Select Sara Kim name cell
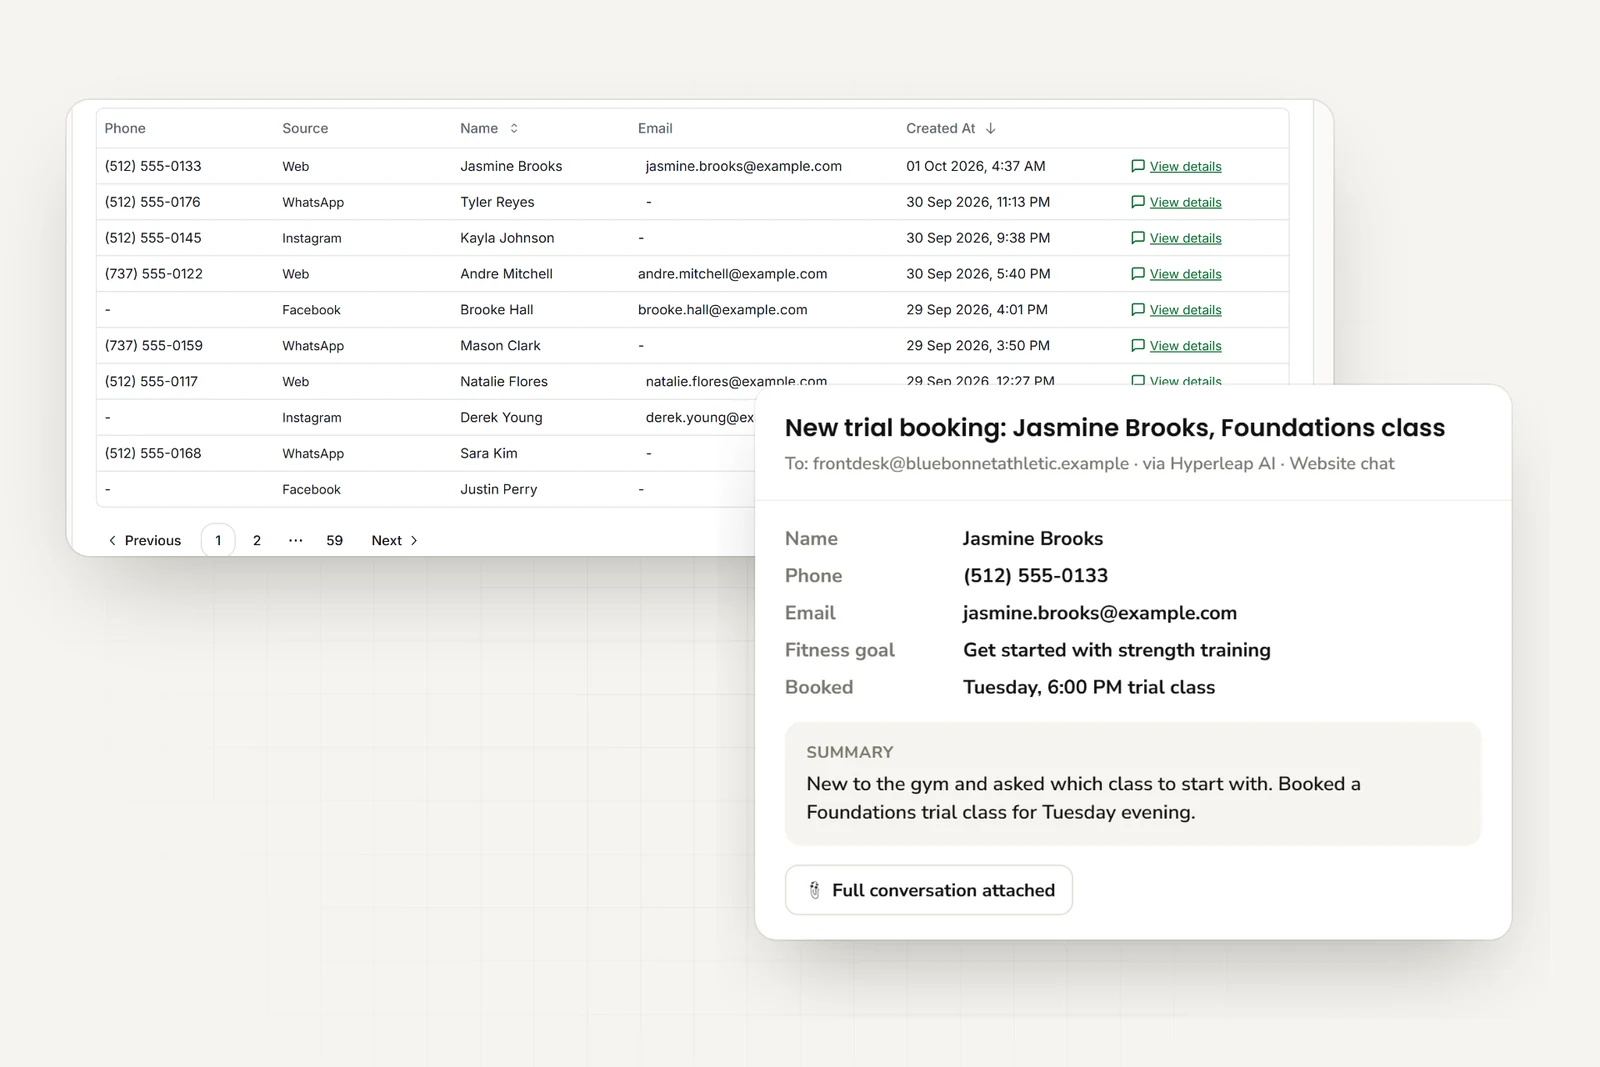 click(489, 454)
